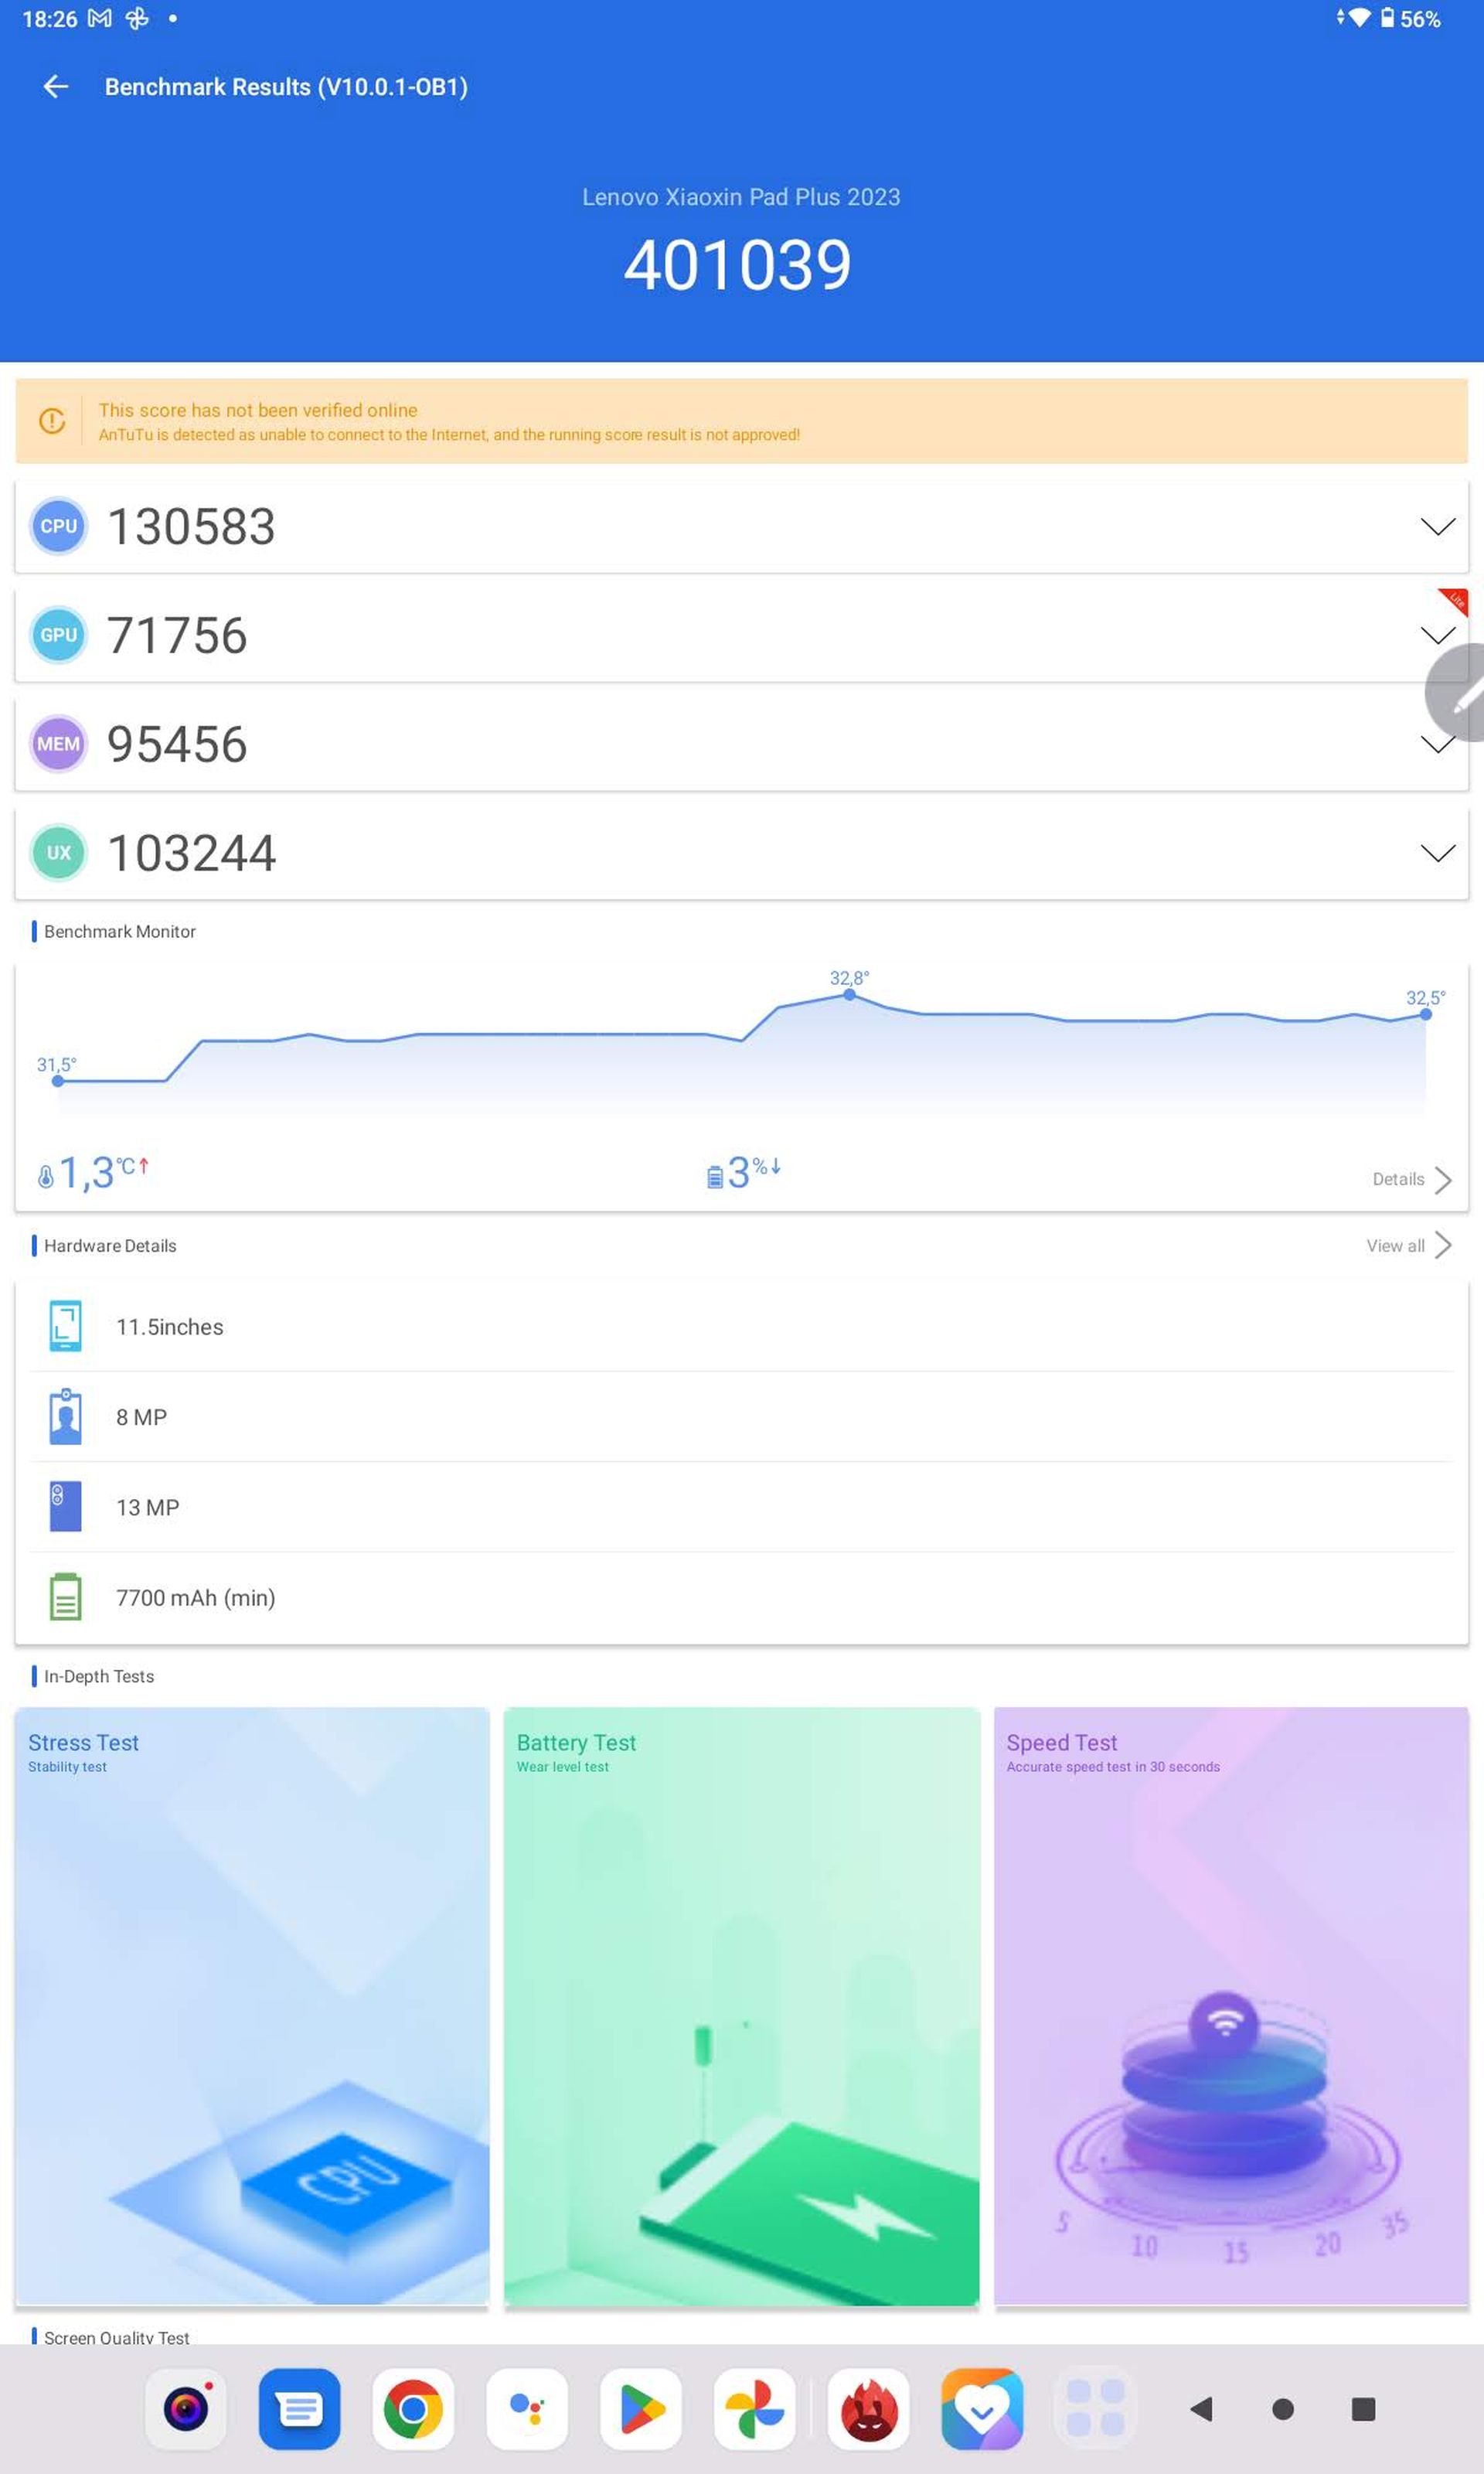Image resolution: width=1484 pixels, height=2474 pixels.
Task: Open Hardware Details View all
Action: [x=1408, y=1245]
